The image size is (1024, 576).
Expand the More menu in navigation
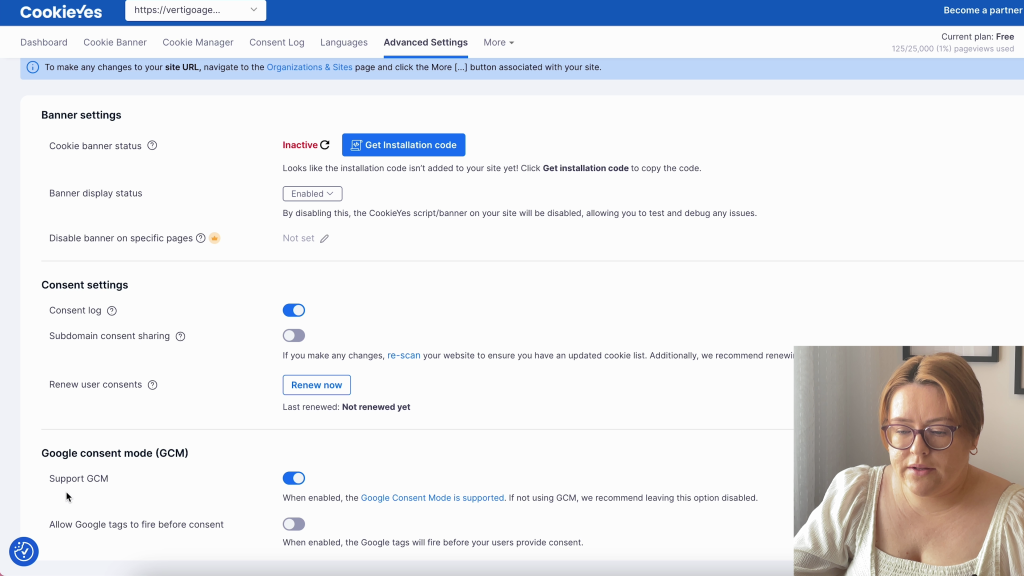[498, 43]
